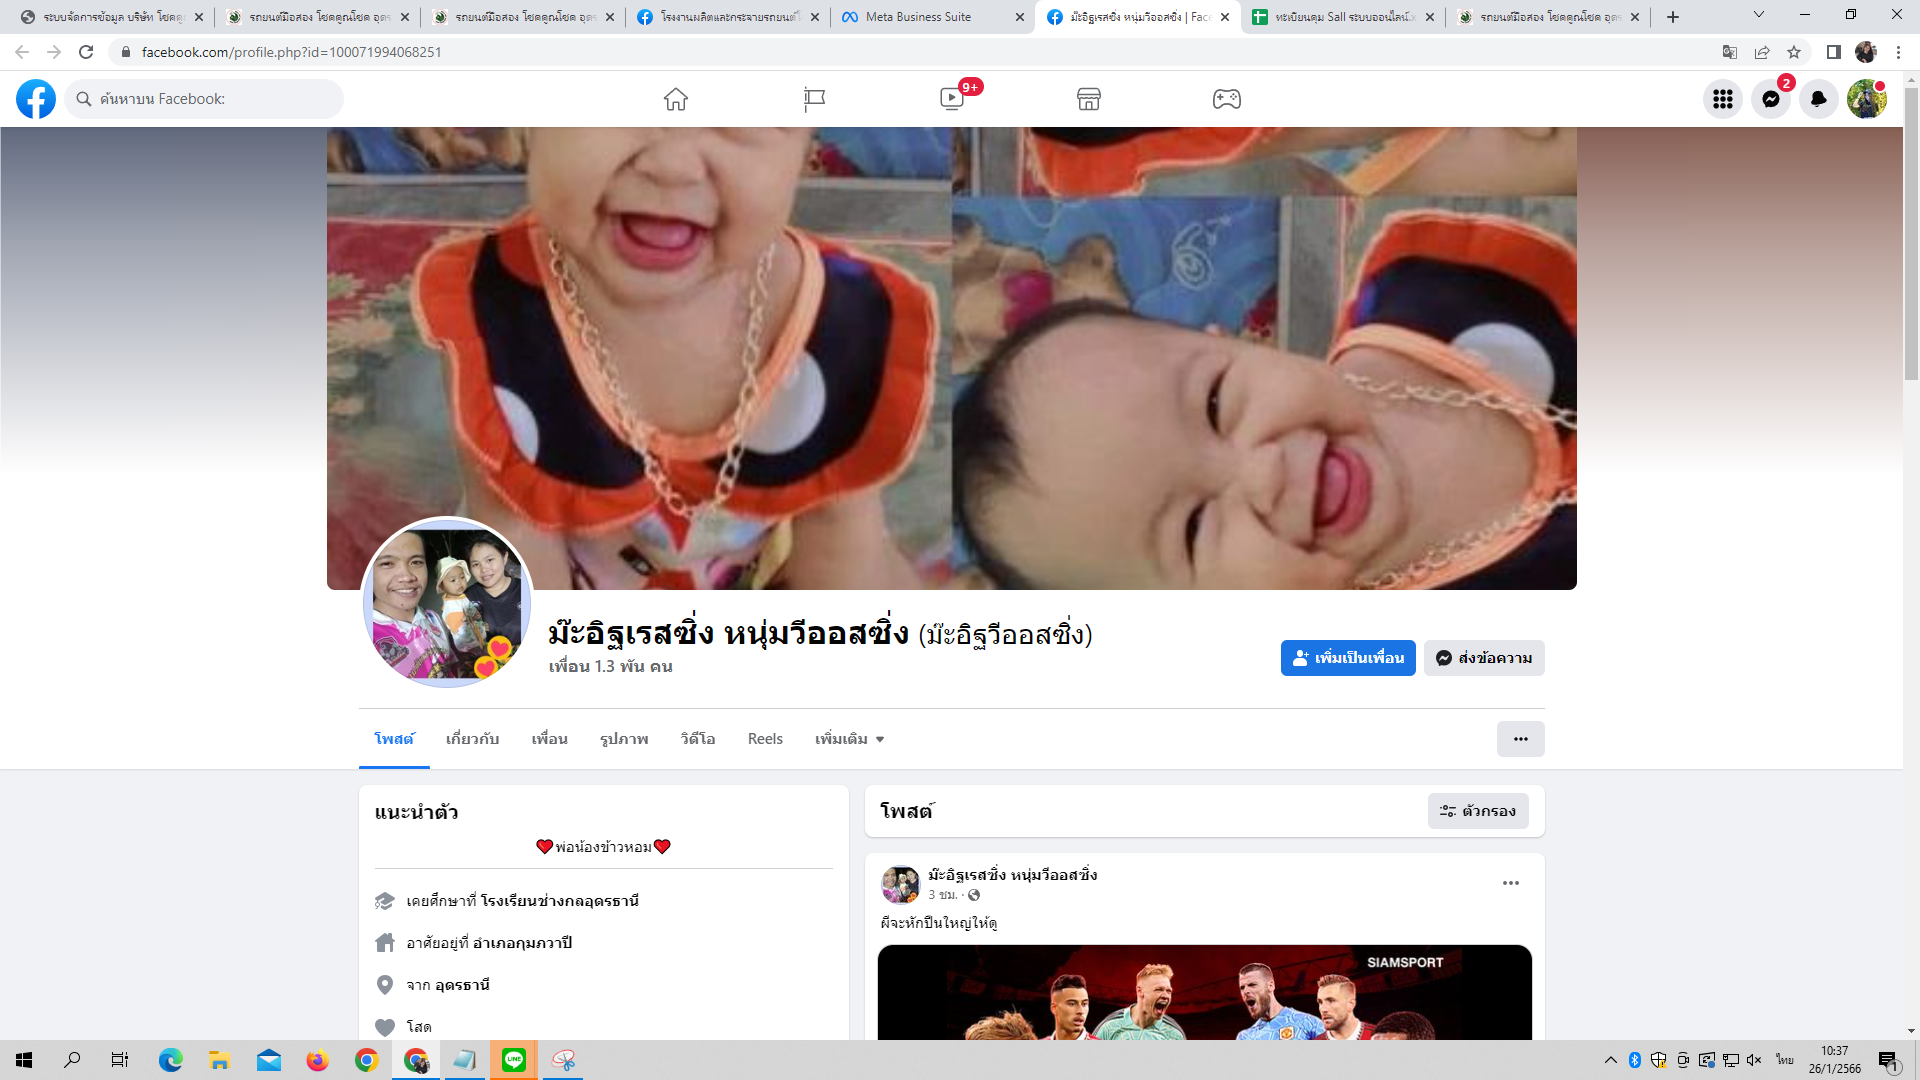Image resolution: width=1920 pixels, height=1080 pixels.
Task: Bookmark this page with star icon
Action: point(1794,52)
